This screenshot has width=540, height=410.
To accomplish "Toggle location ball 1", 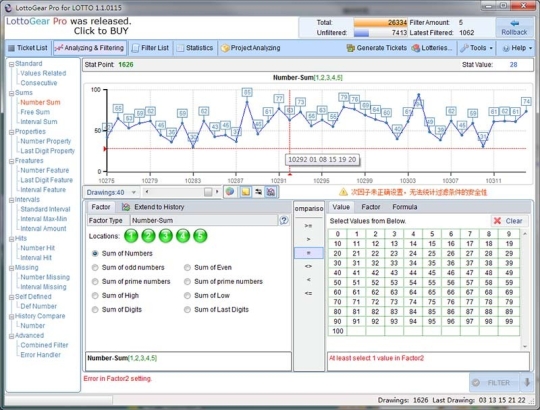I will pyautogui.click(x=131, y=236).
